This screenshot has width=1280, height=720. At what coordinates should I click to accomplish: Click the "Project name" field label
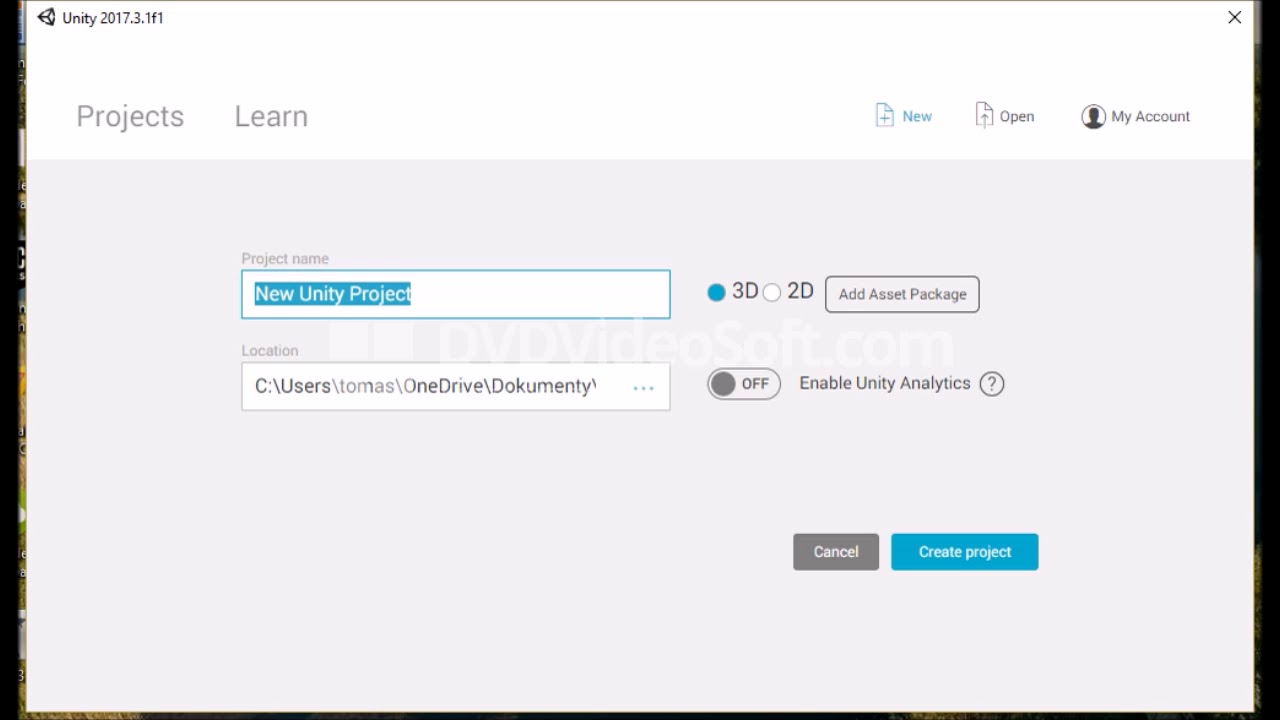[285, 258]
